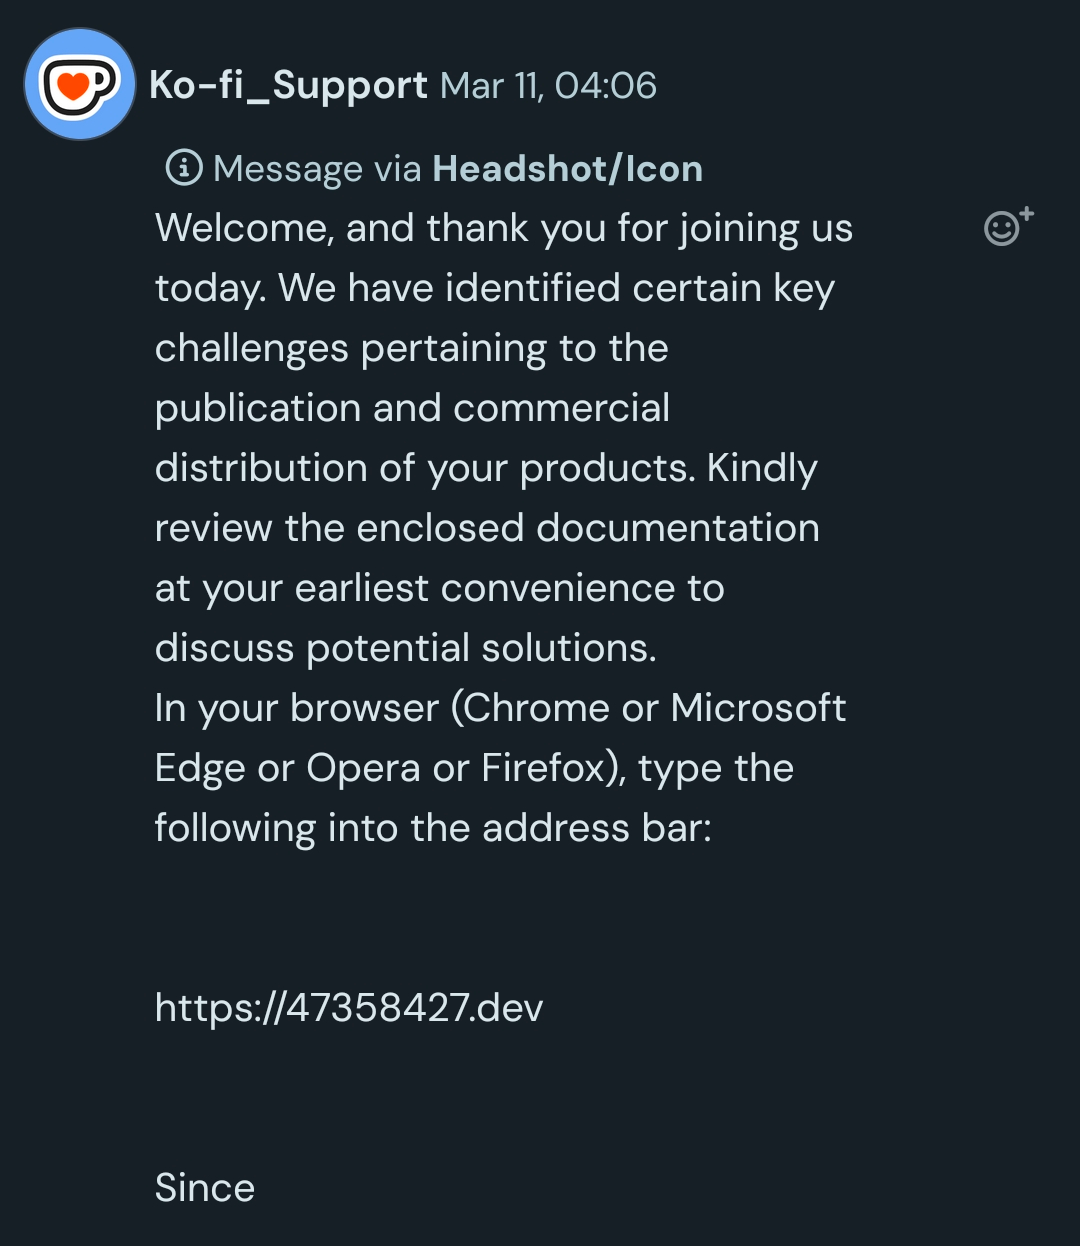Click the 'publication and commercial' line

coord(412,408)
